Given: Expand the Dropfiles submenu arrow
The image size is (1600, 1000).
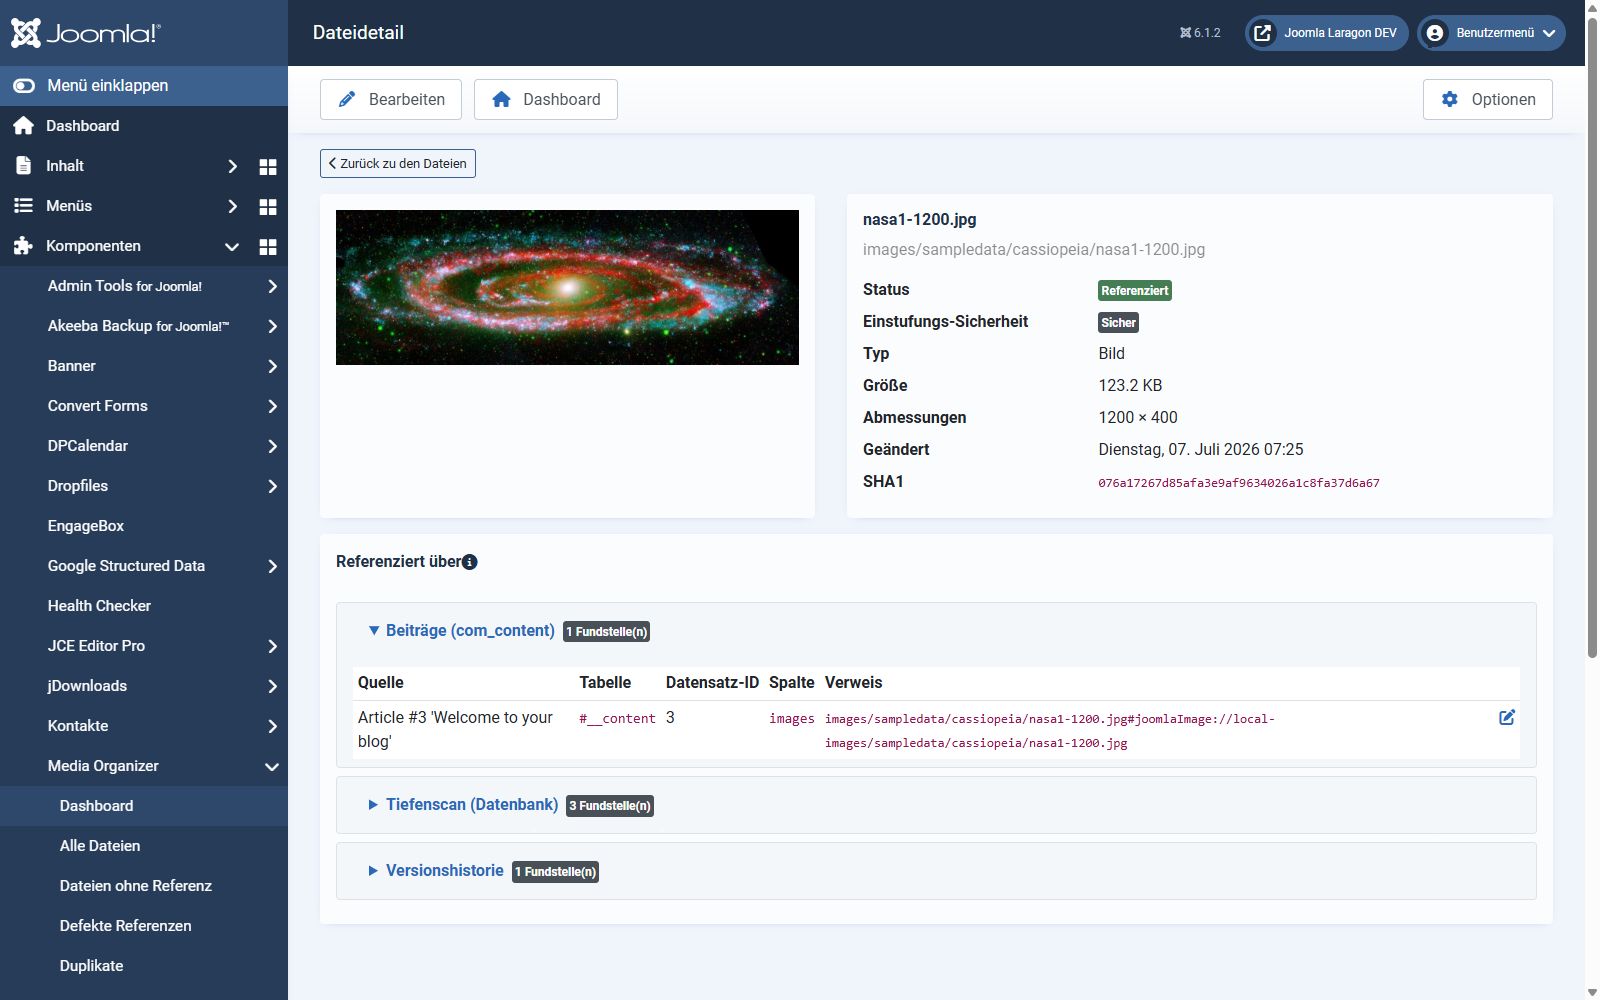Looking at the screenshot, I should (272, 486).
